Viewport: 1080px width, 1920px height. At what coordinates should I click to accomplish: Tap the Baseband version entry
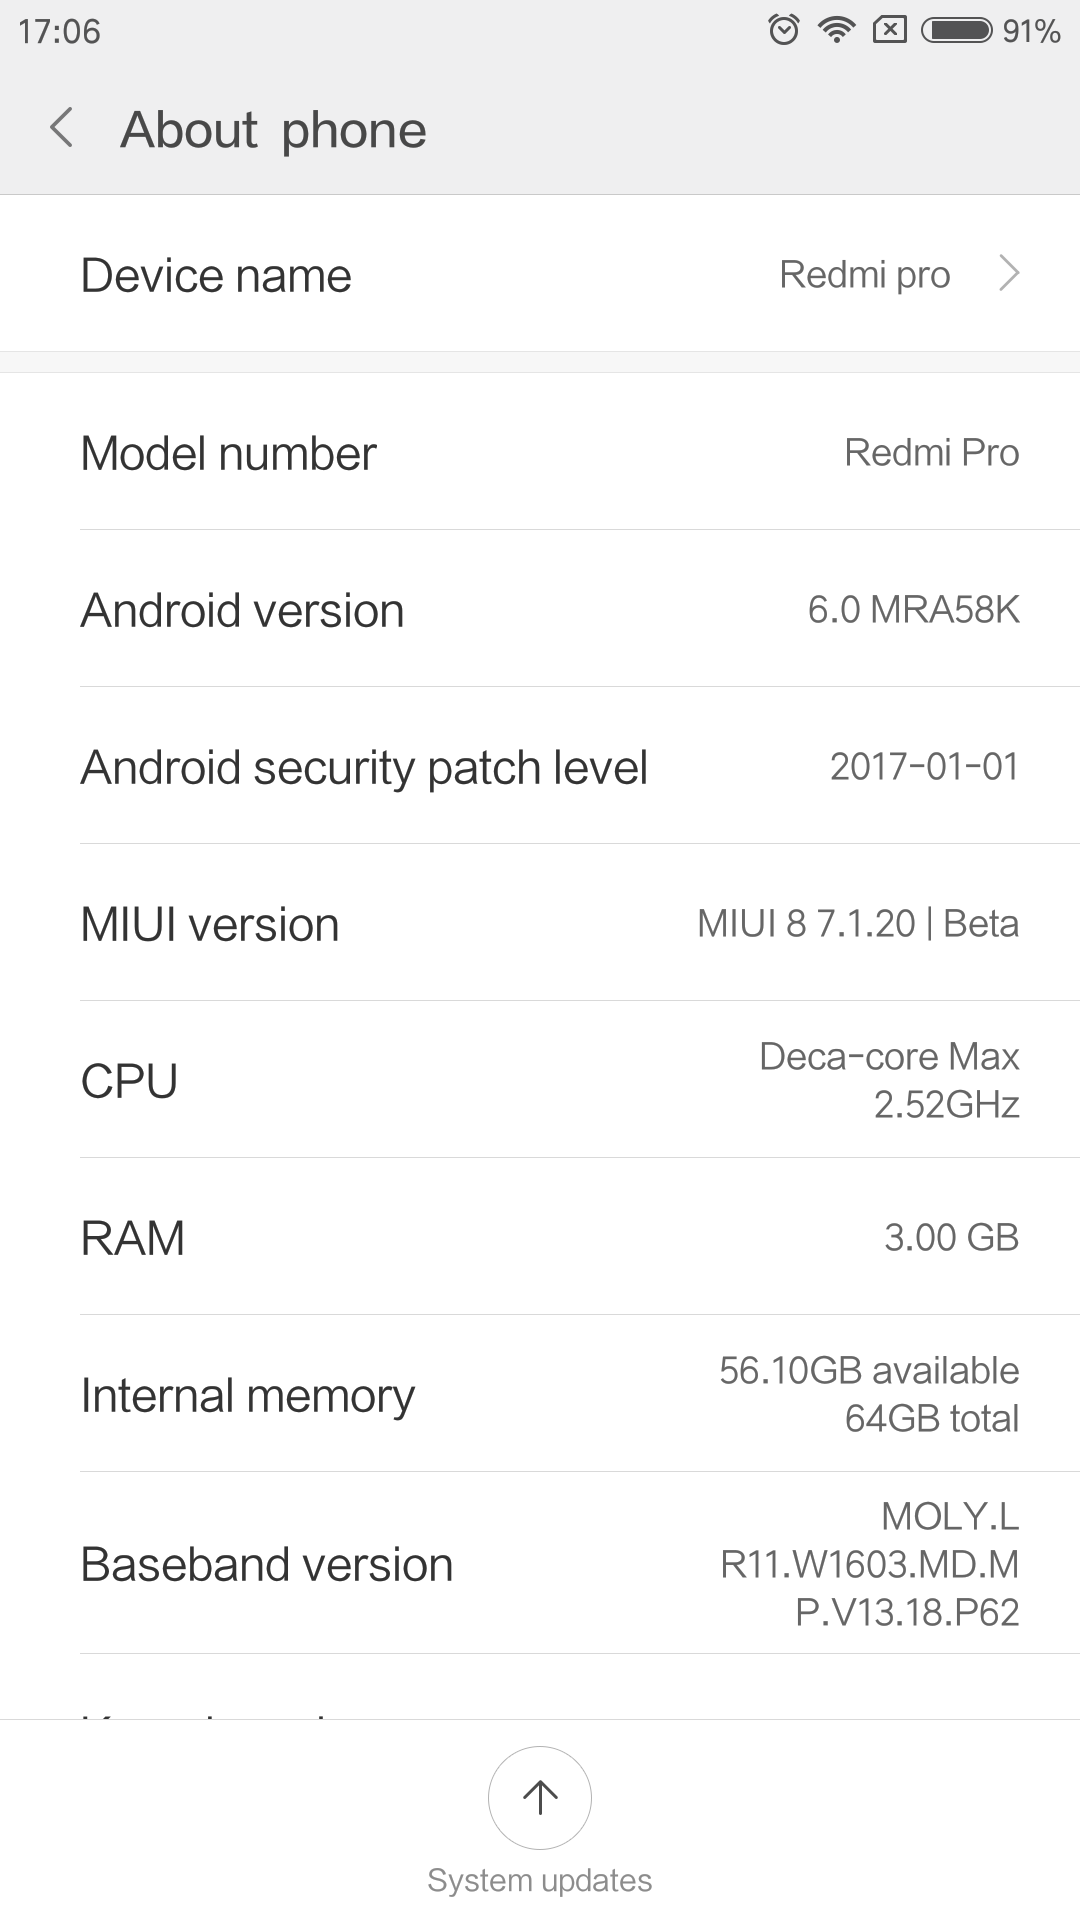coord(540,1564)
